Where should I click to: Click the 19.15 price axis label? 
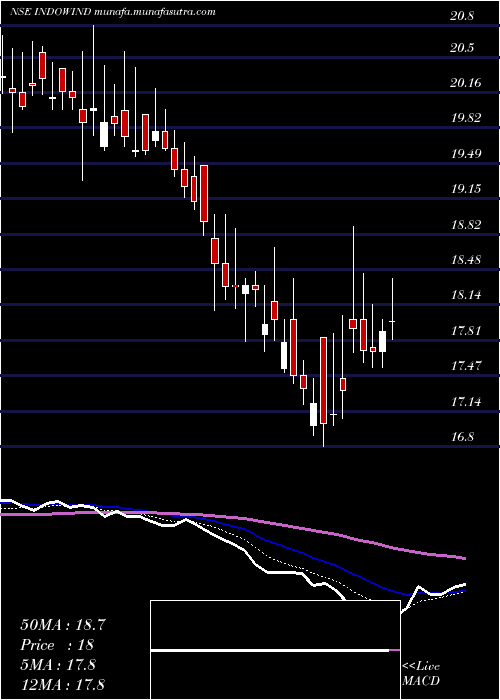pos(466,189)
